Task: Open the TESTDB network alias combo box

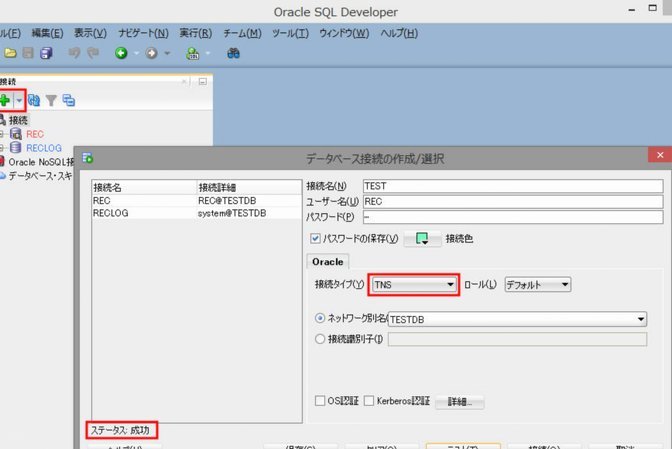Action: click(x=517, y=319)
